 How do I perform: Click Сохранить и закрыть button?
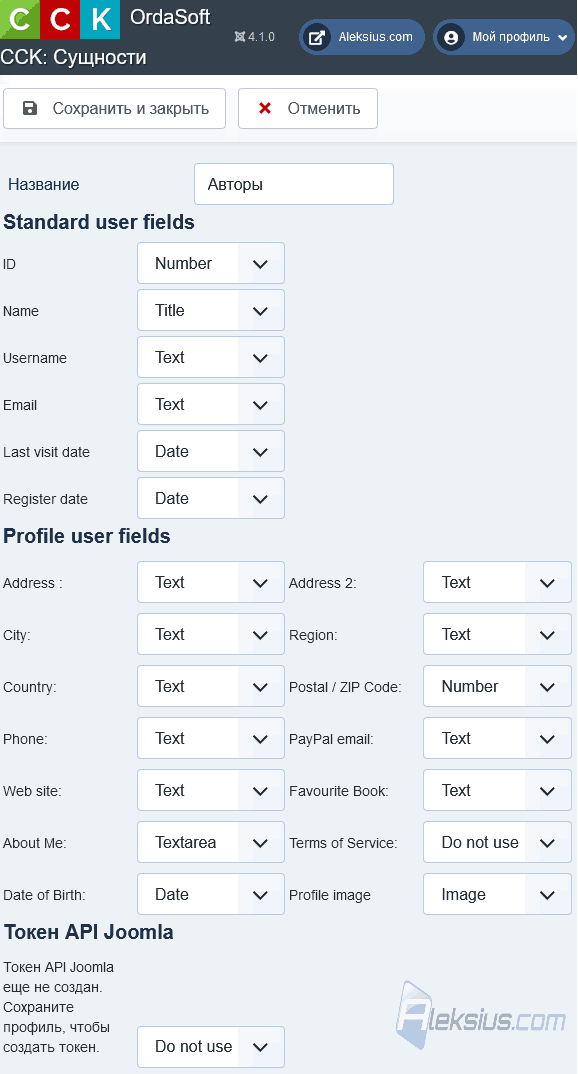114,108
